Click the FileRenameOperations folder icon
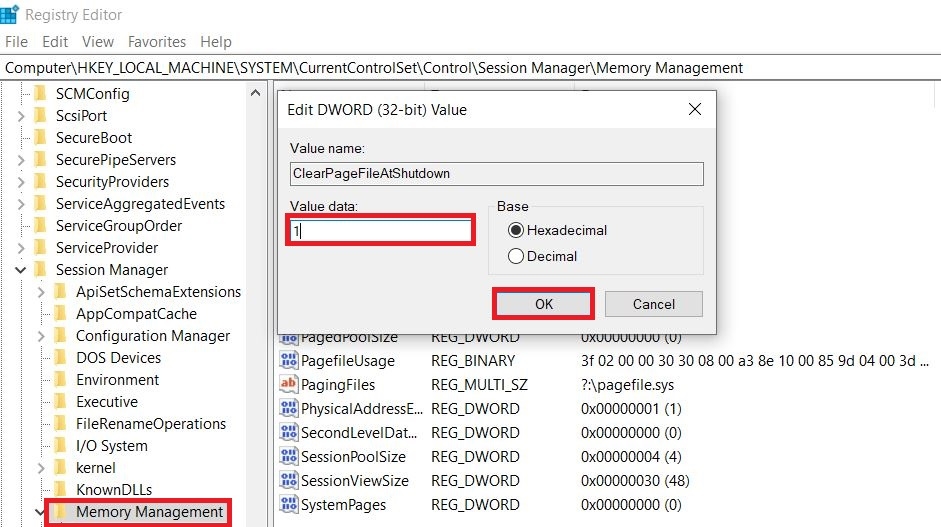Screen dimensions: 941x527 pos(60,424)
